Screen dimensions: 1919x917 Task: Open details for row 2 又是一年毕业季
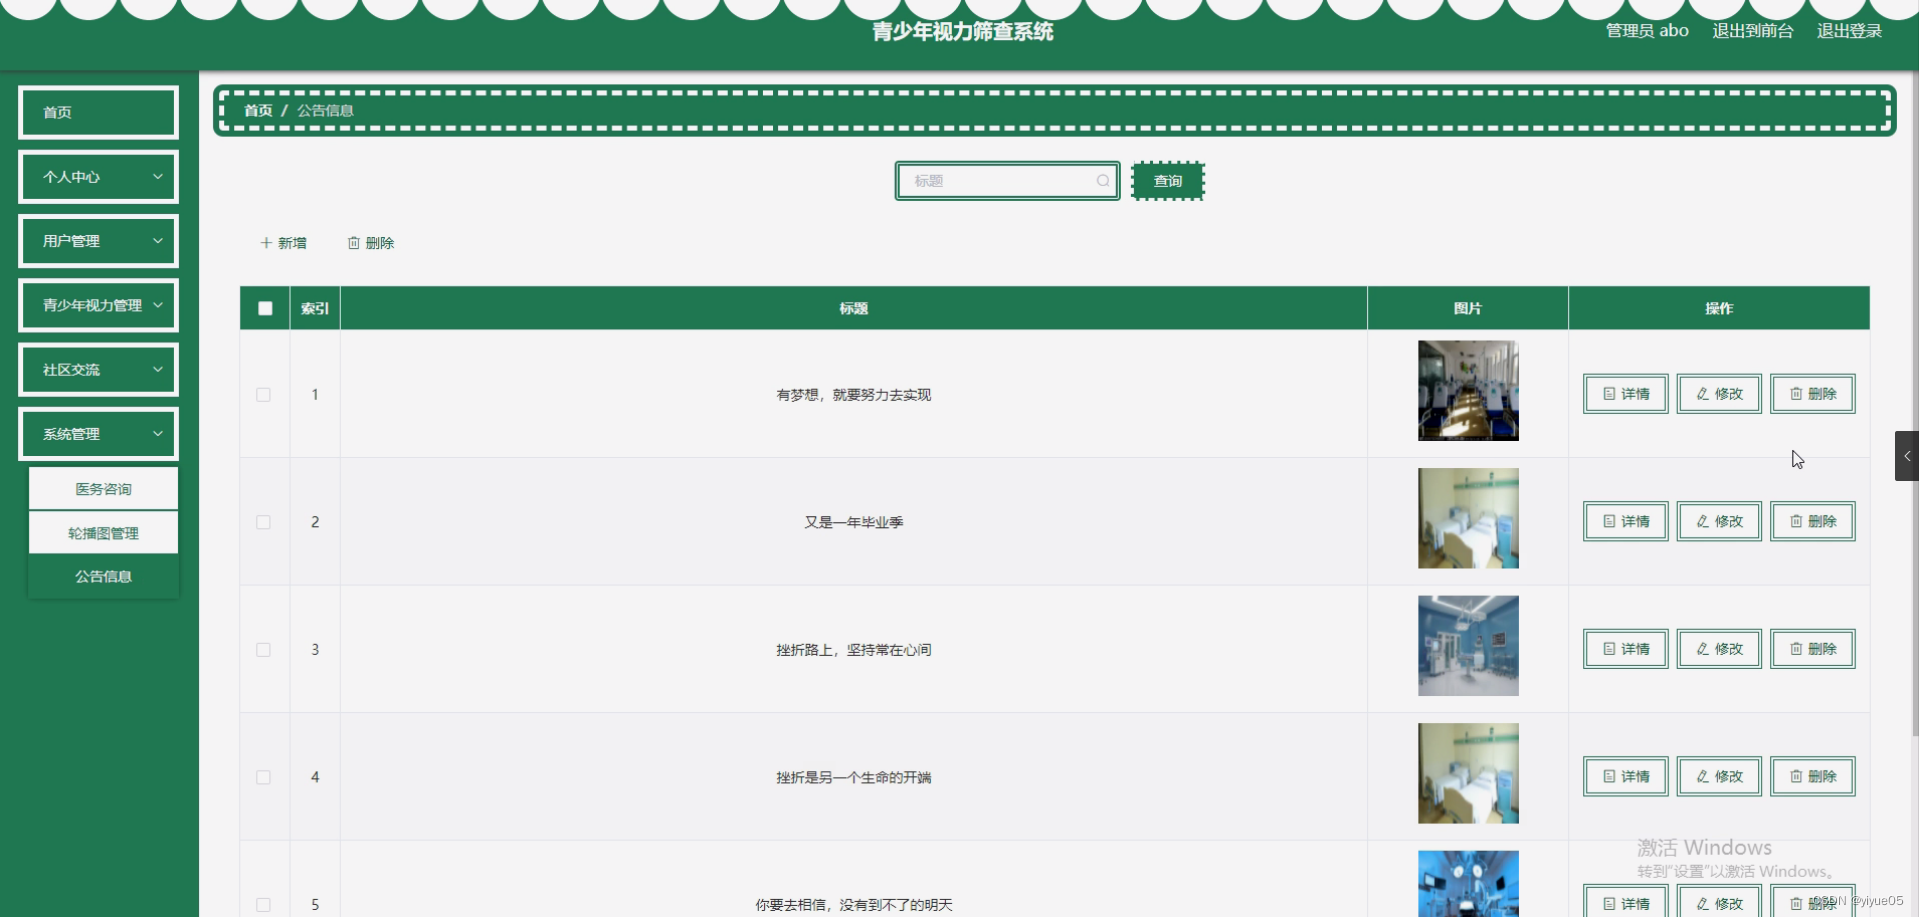click(1626, 521)
